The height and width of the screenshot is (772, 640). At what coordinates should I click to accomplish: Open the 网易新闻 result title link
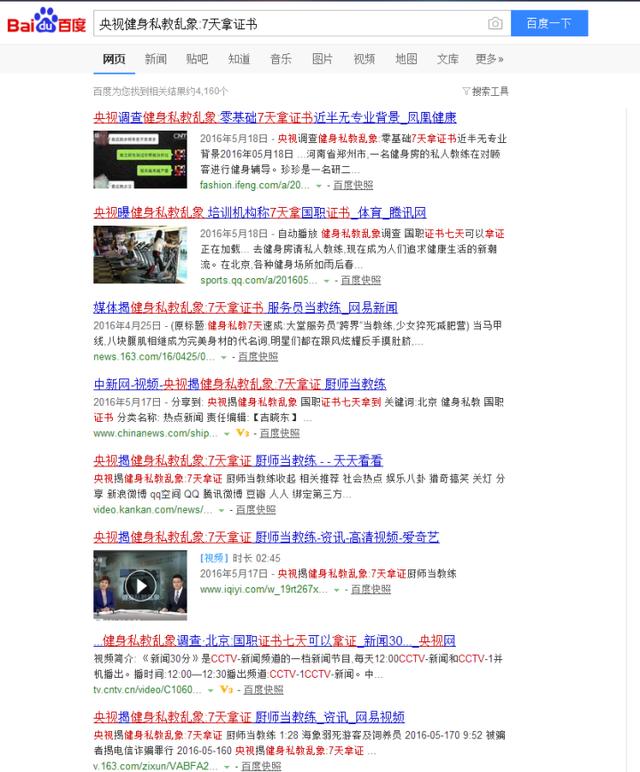pos(245,308)
